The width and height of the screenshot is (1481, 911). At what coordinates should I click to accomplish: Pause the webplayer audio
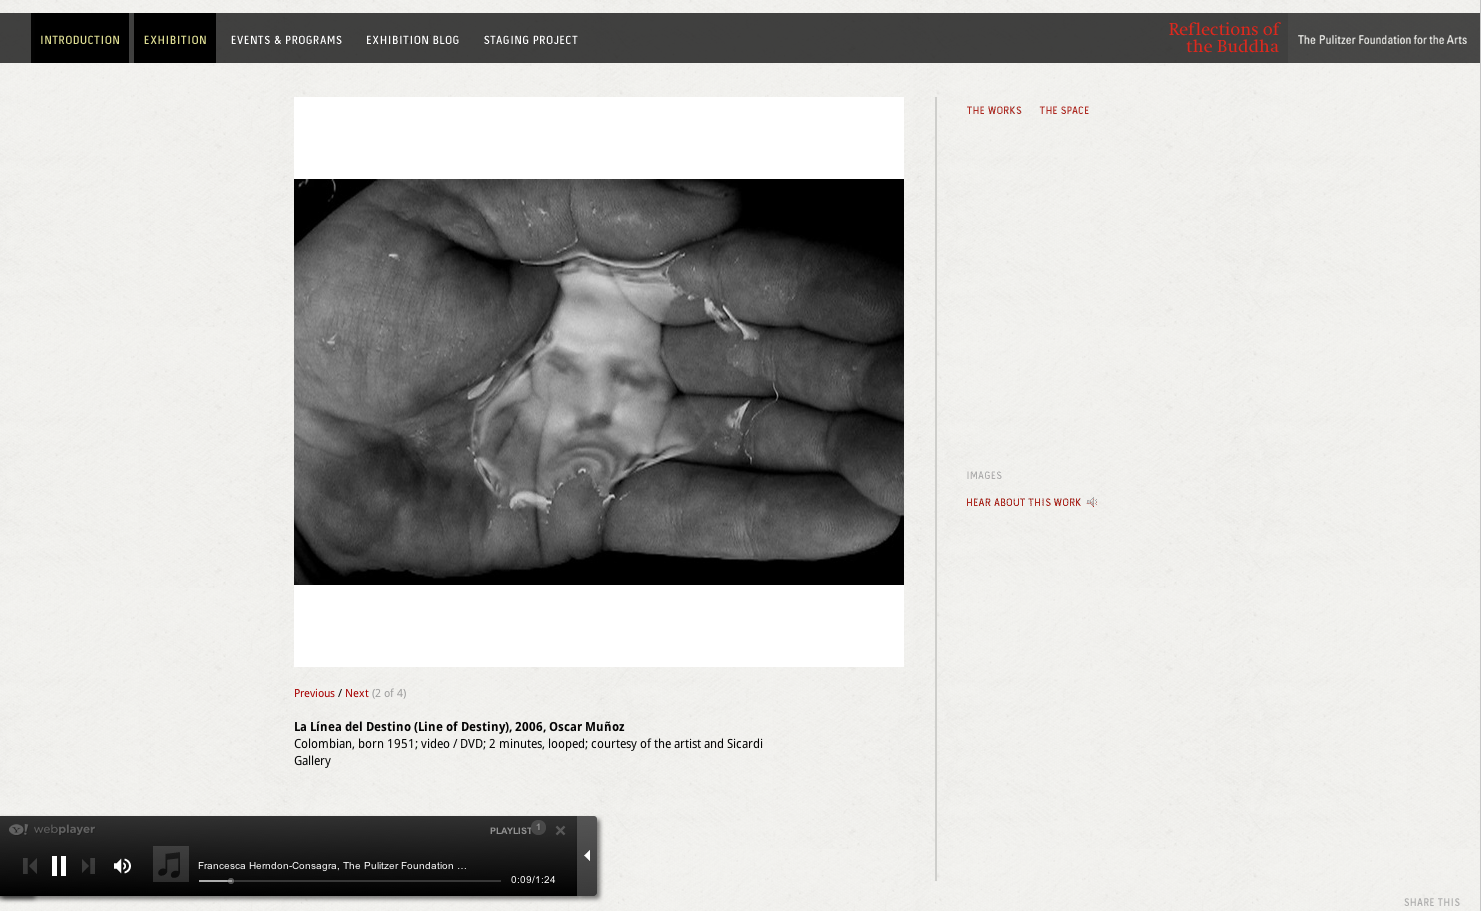point(59,866)
